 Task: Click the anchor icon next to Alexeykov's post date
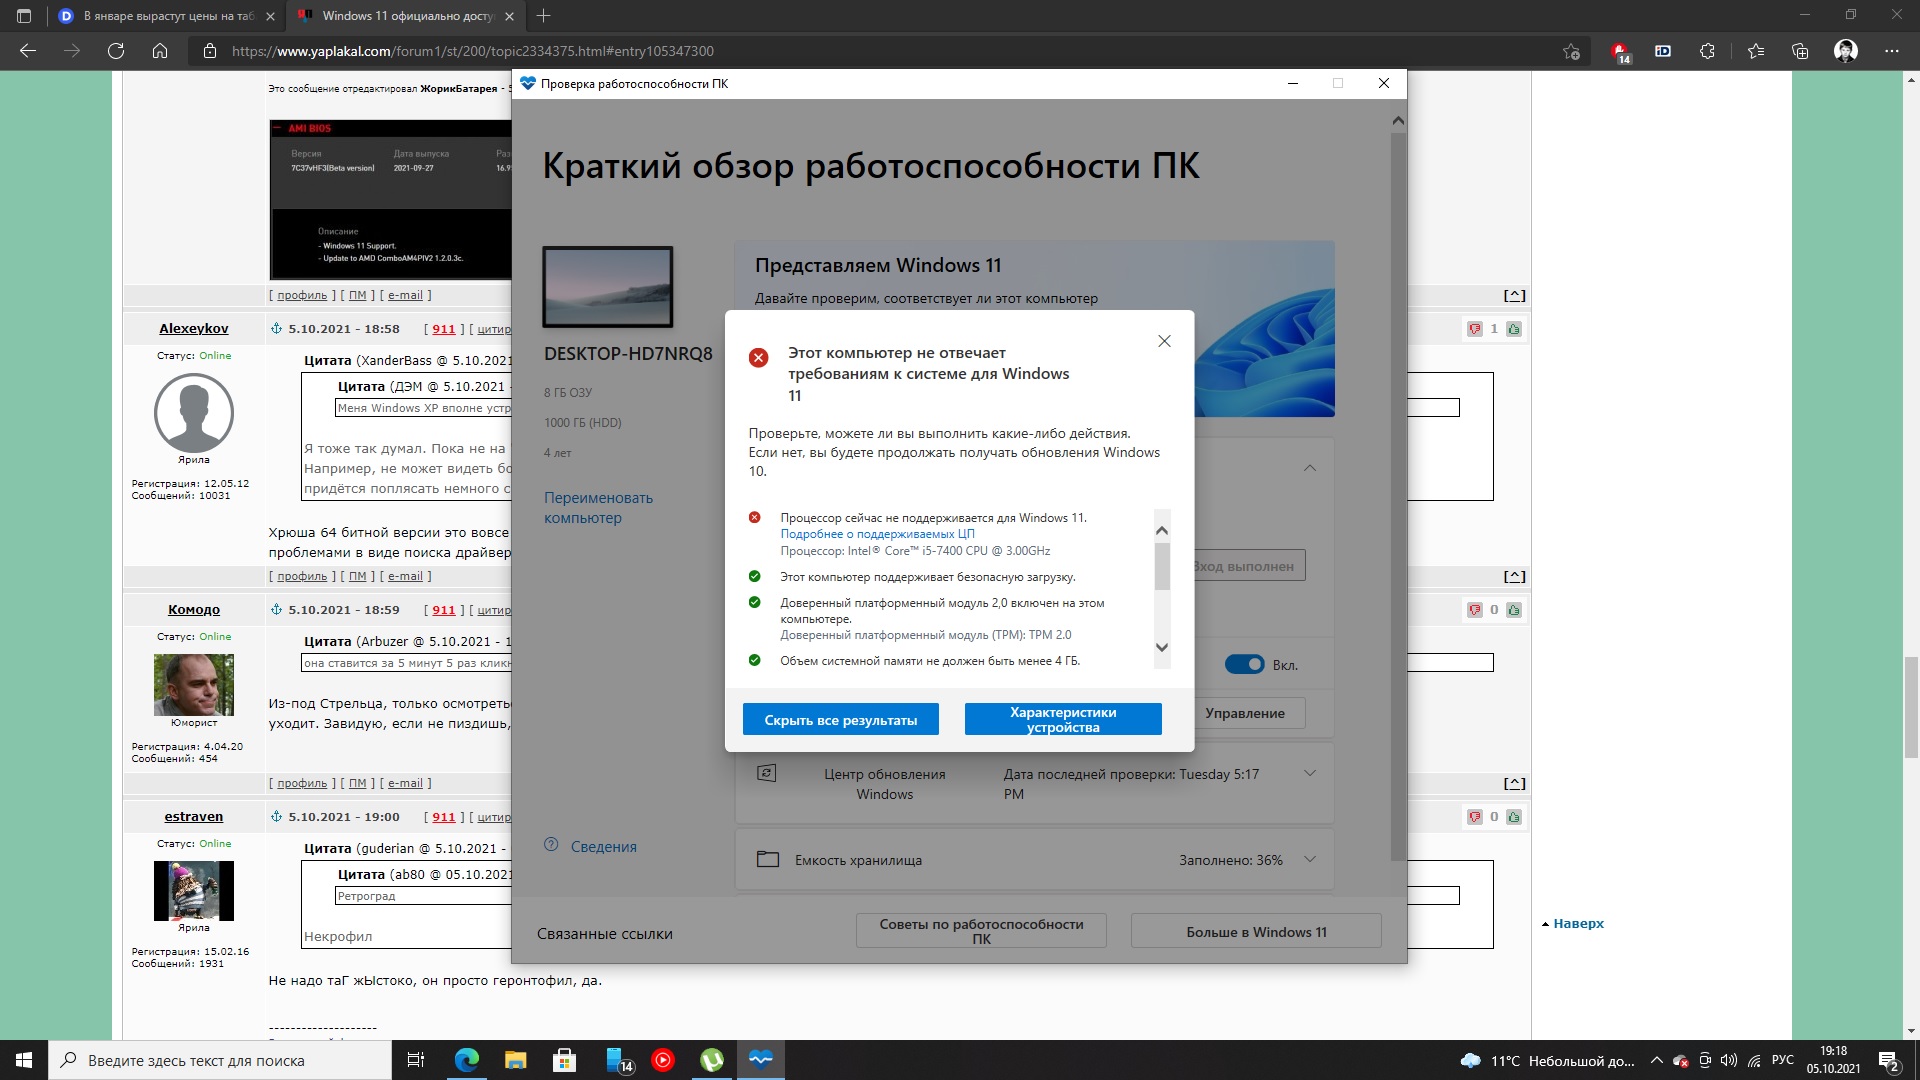point(276,329)
